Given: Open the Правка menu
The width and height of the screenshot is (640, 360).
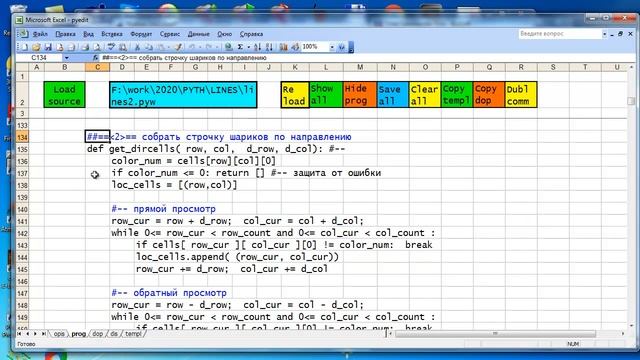Looking at the screenshot, I should tap(65, 34).
